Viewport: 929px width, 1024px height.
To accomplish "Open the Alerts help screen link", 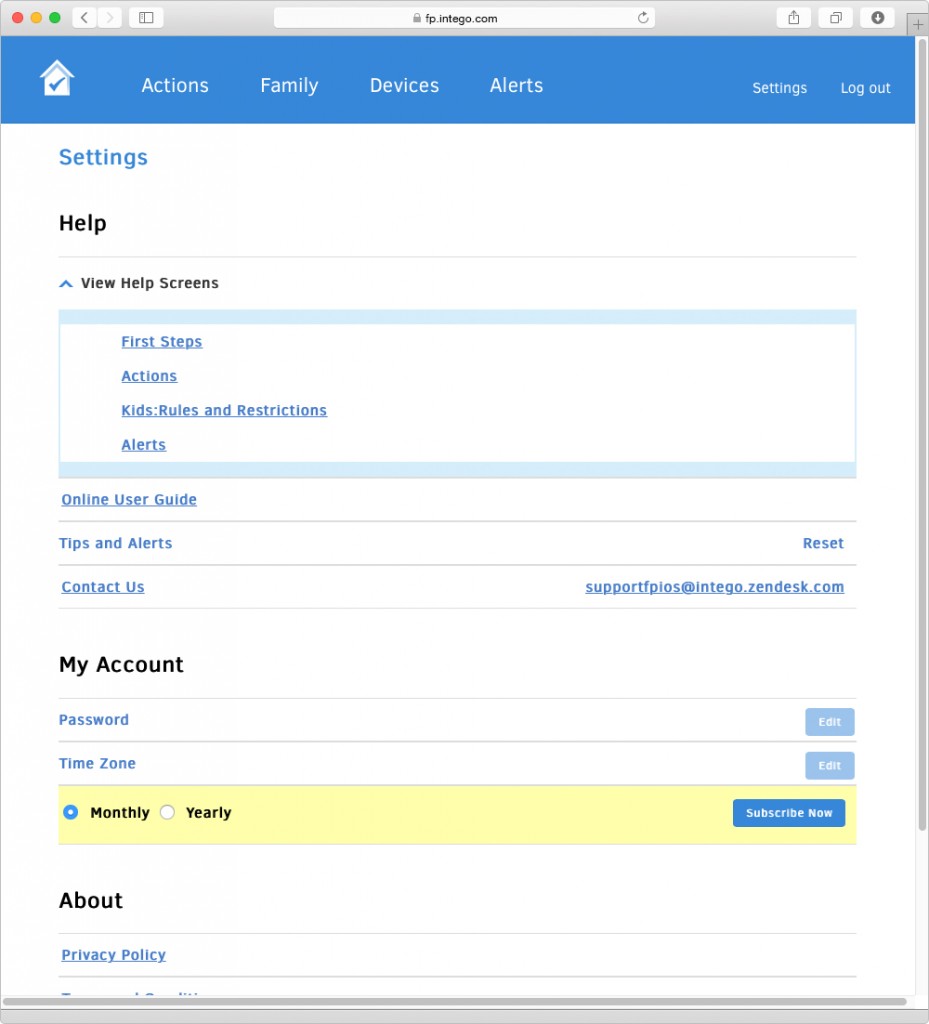I will click(144, 445).
